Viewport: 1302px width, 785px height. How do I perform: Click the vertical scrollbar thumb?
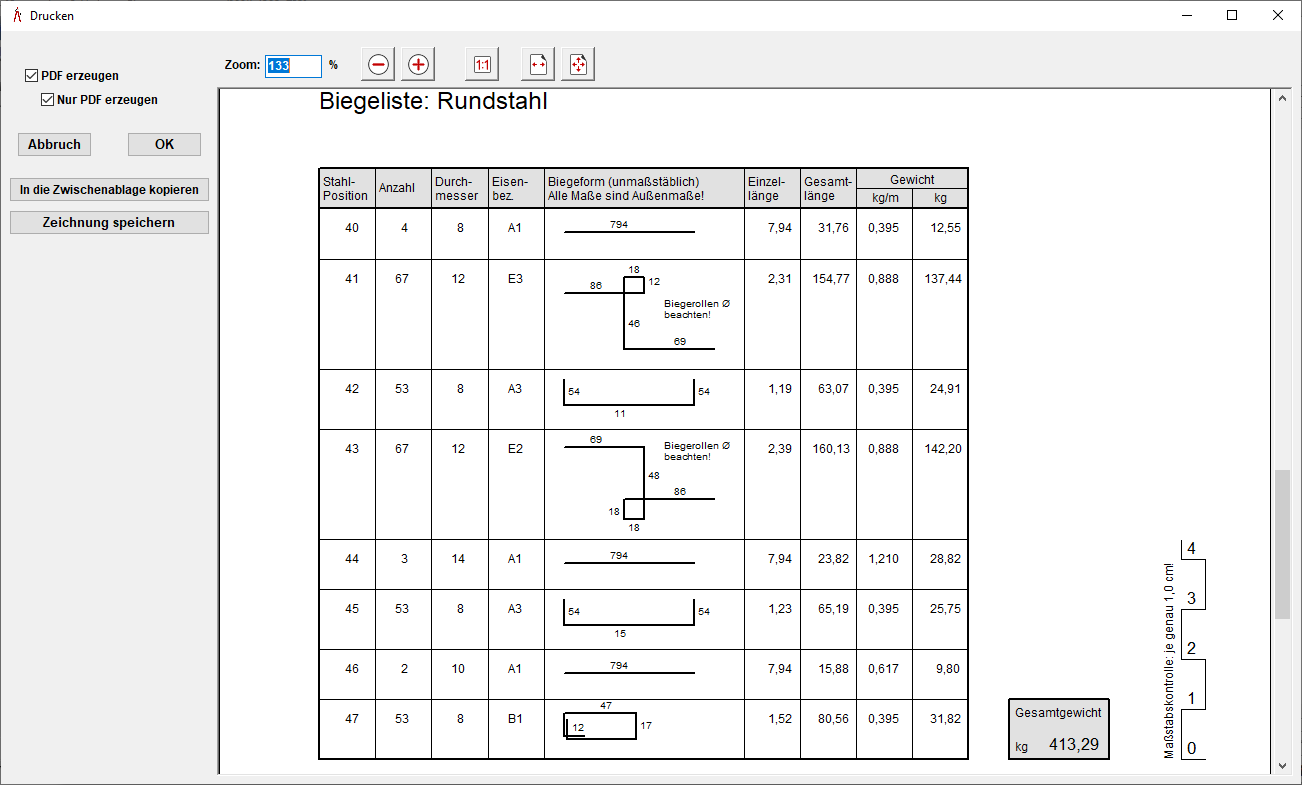(1282, 545)
